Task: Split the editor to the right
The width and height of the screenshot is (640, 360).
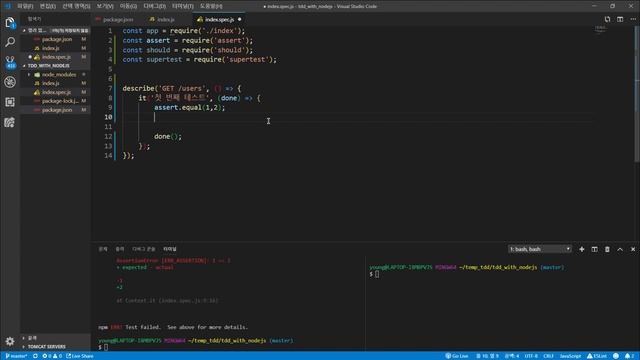Action: click(x=620, y=19)
